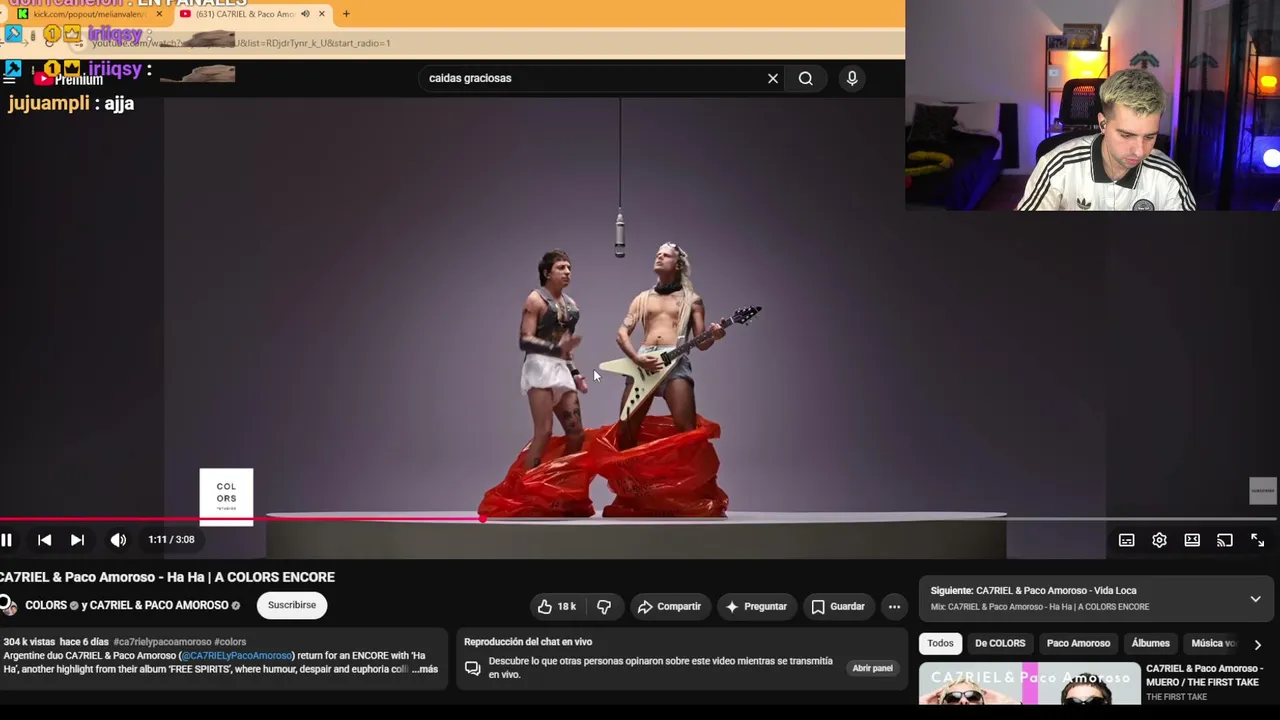Open player settings gear

click(x=1159, y=540)
